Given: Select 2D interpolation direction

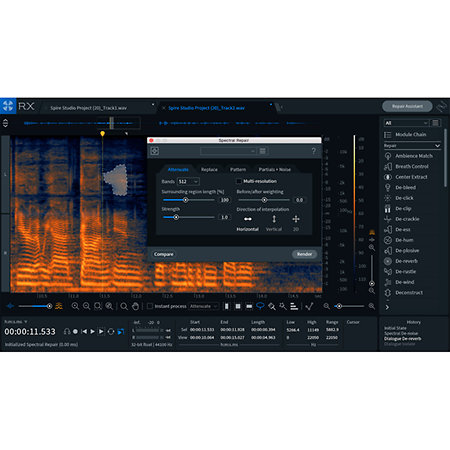Looking at the screenshot, I should coord(296,223).
